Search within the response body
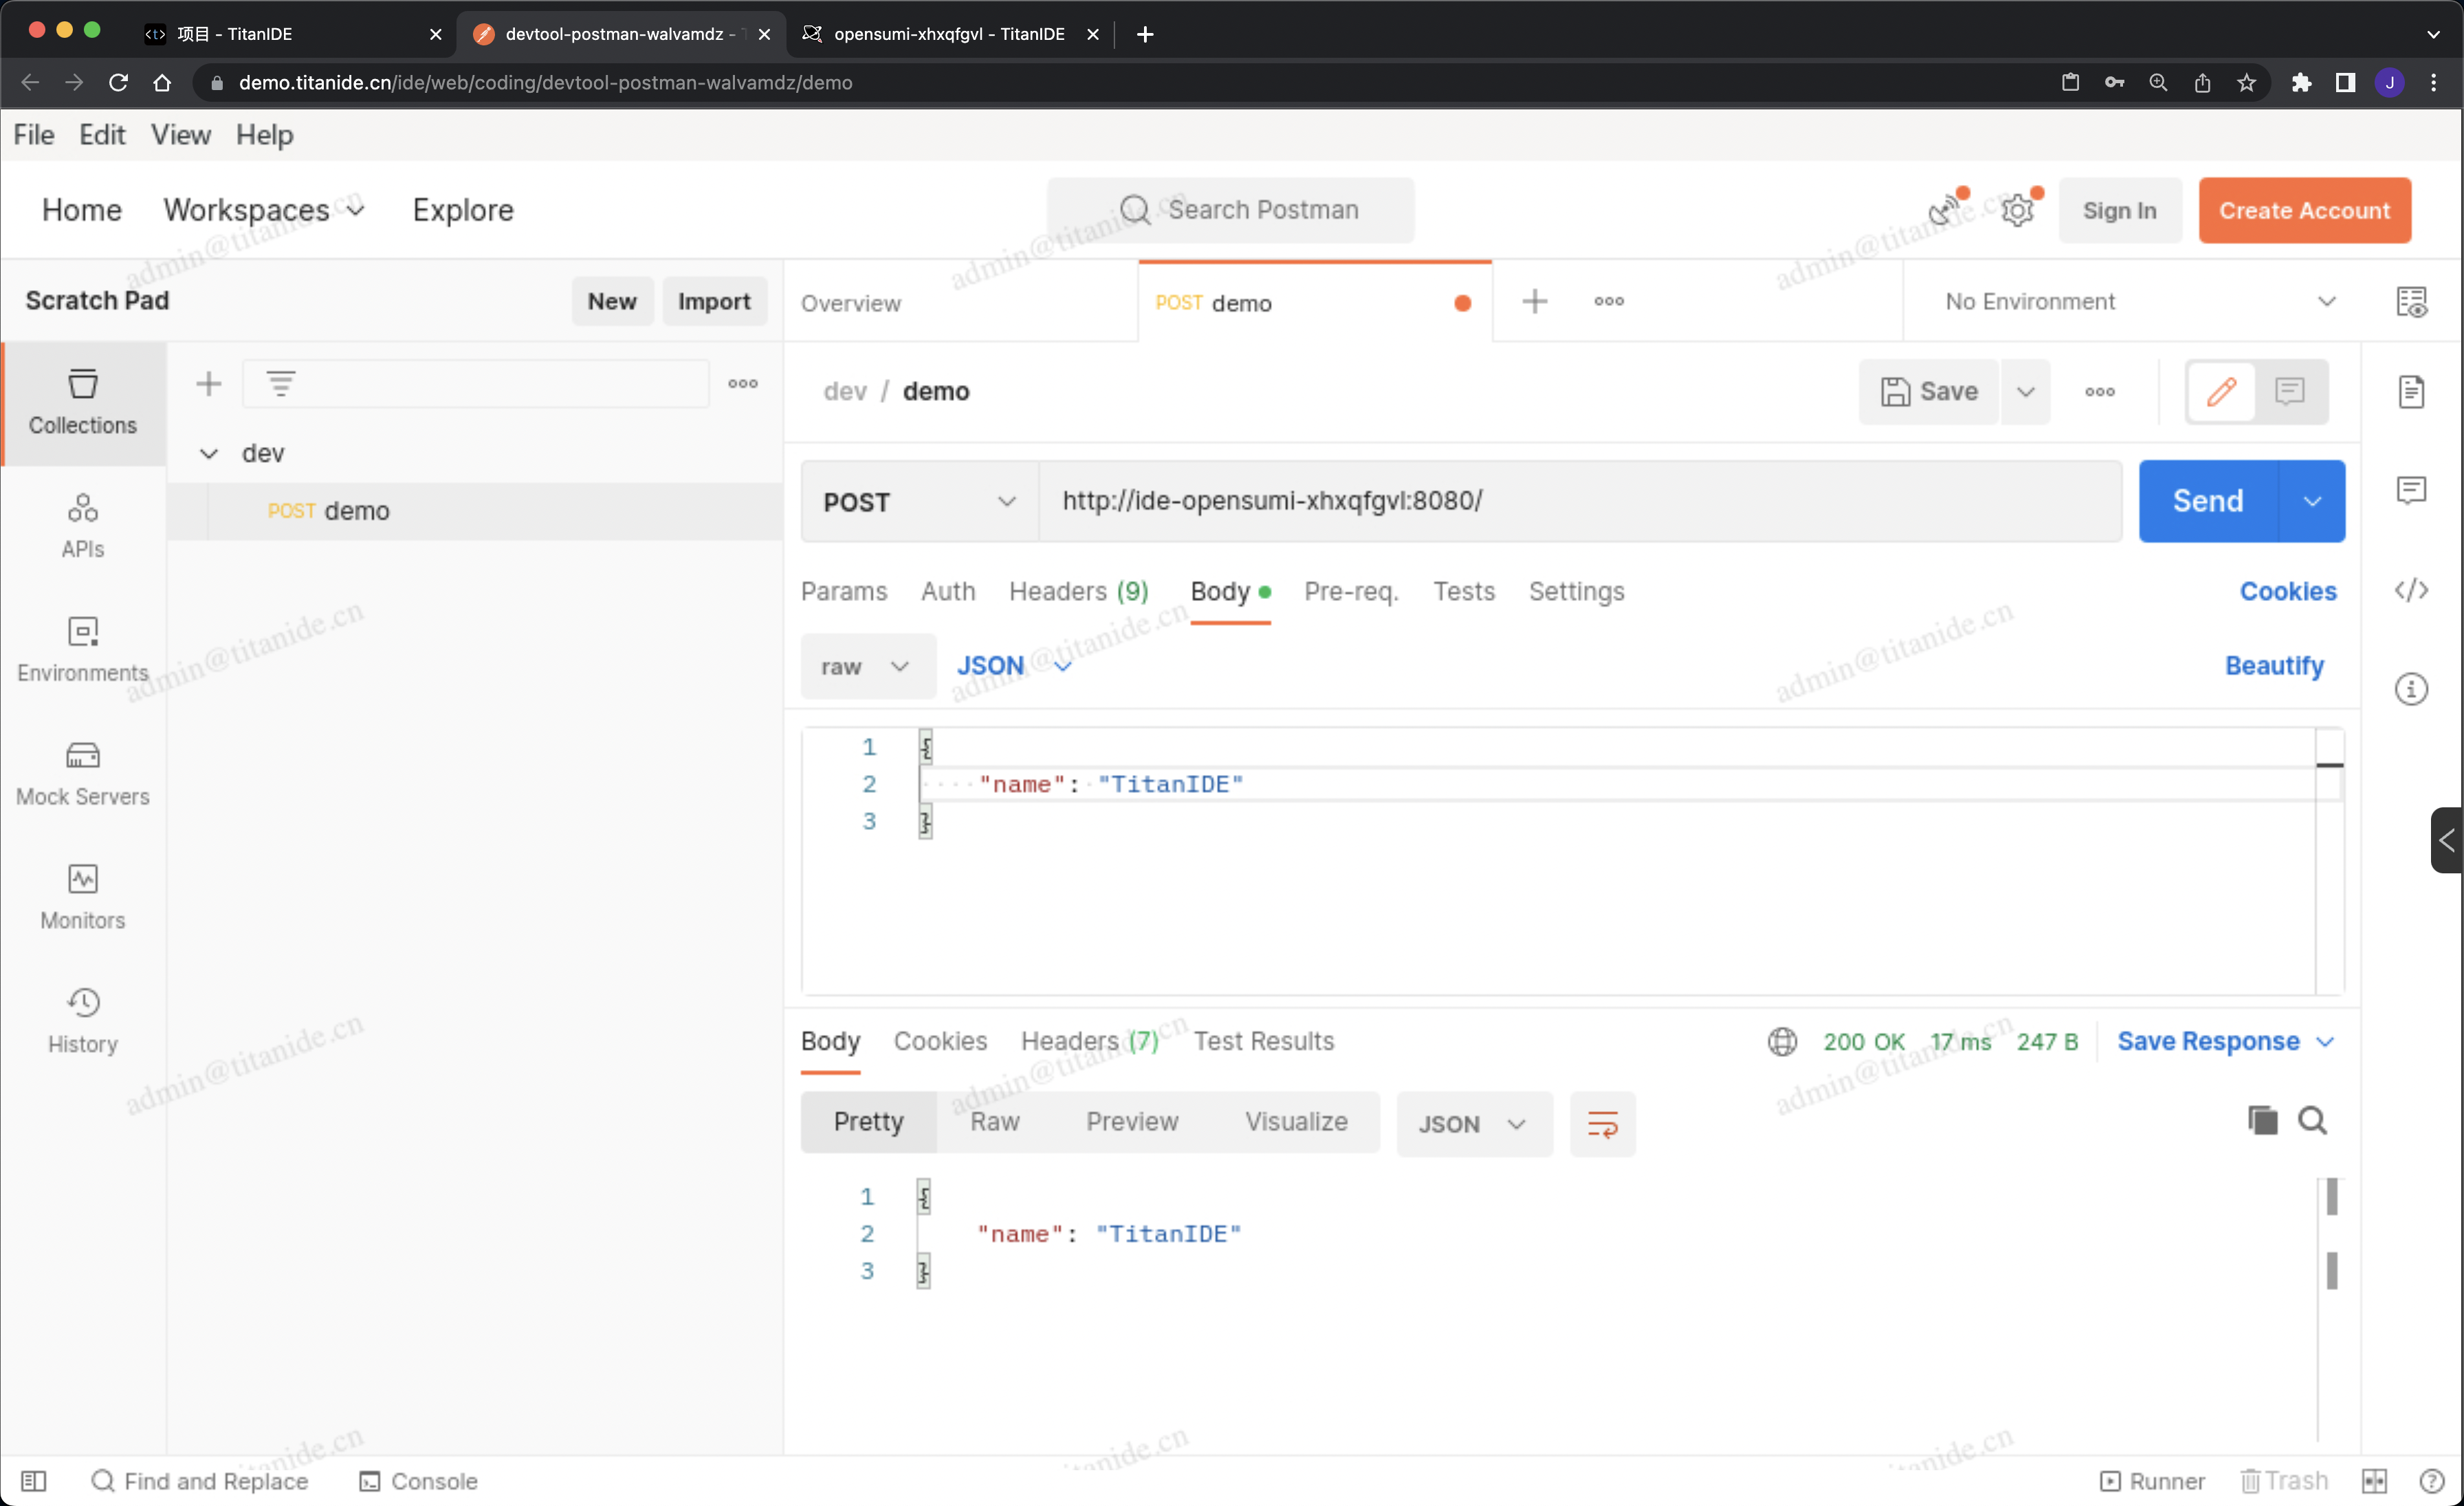The image size is (2464, 1506). tap(2312, 1120)
